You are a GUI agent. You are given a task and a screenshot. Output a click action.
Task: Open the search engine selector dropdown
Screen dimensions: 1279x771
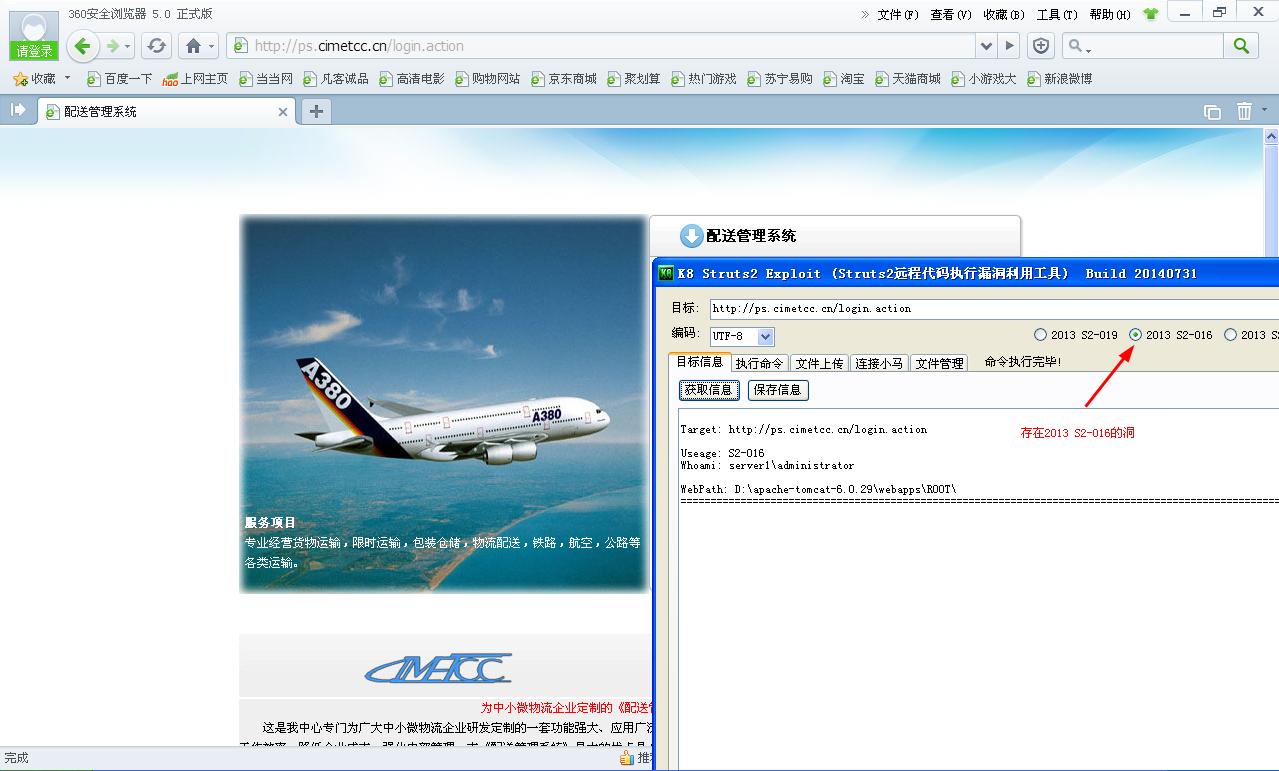(1078, 46)
